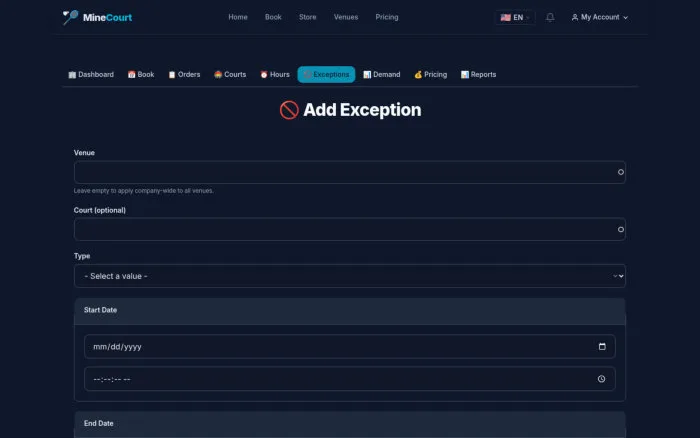Click the mm/dd/yyyy start date field
700x438 pixels.
click(350, 346)
